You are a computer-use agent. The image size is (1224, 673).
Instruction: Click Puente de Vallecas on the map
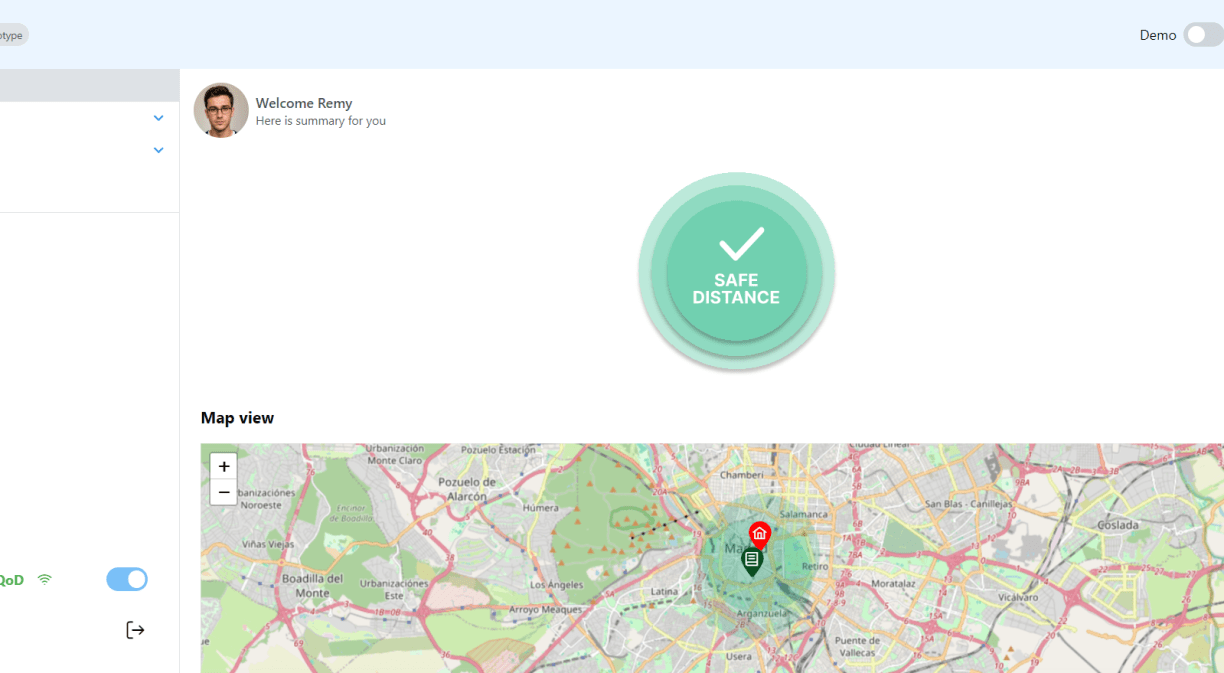pyautogui.click(x=857, y=646)
